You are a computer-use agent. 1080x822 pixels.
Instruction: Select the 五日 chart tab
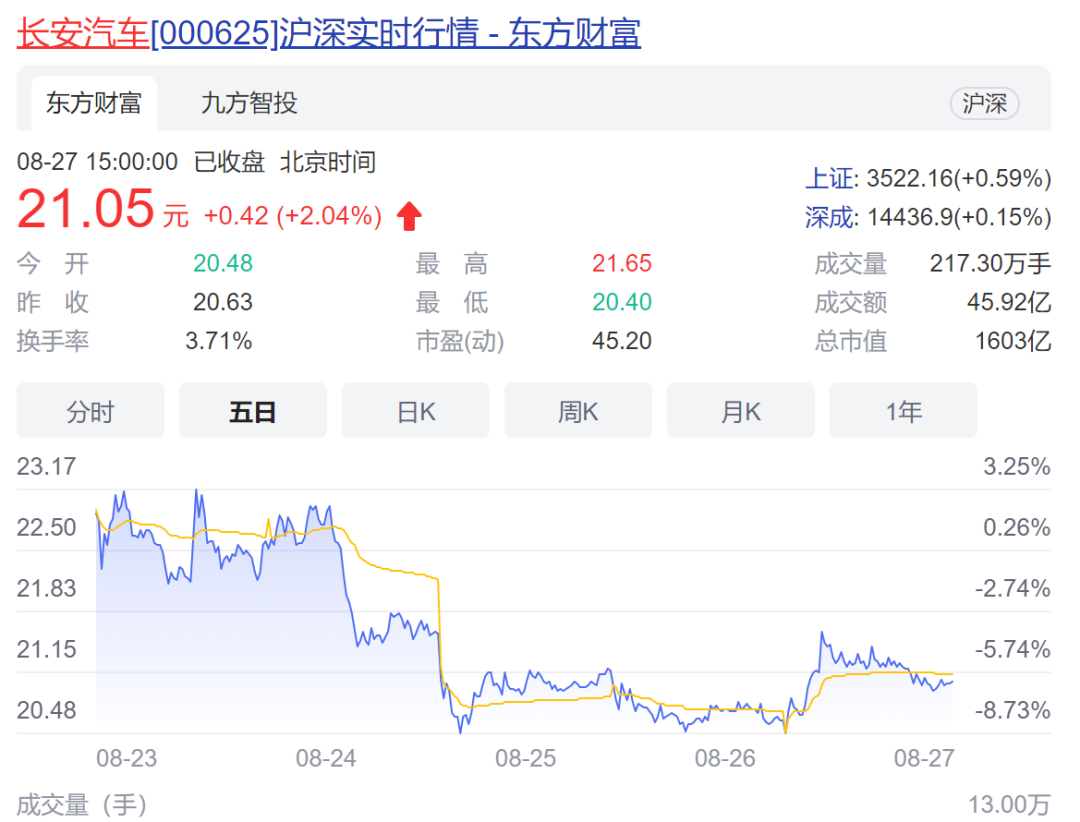click(x=253, y=411)
